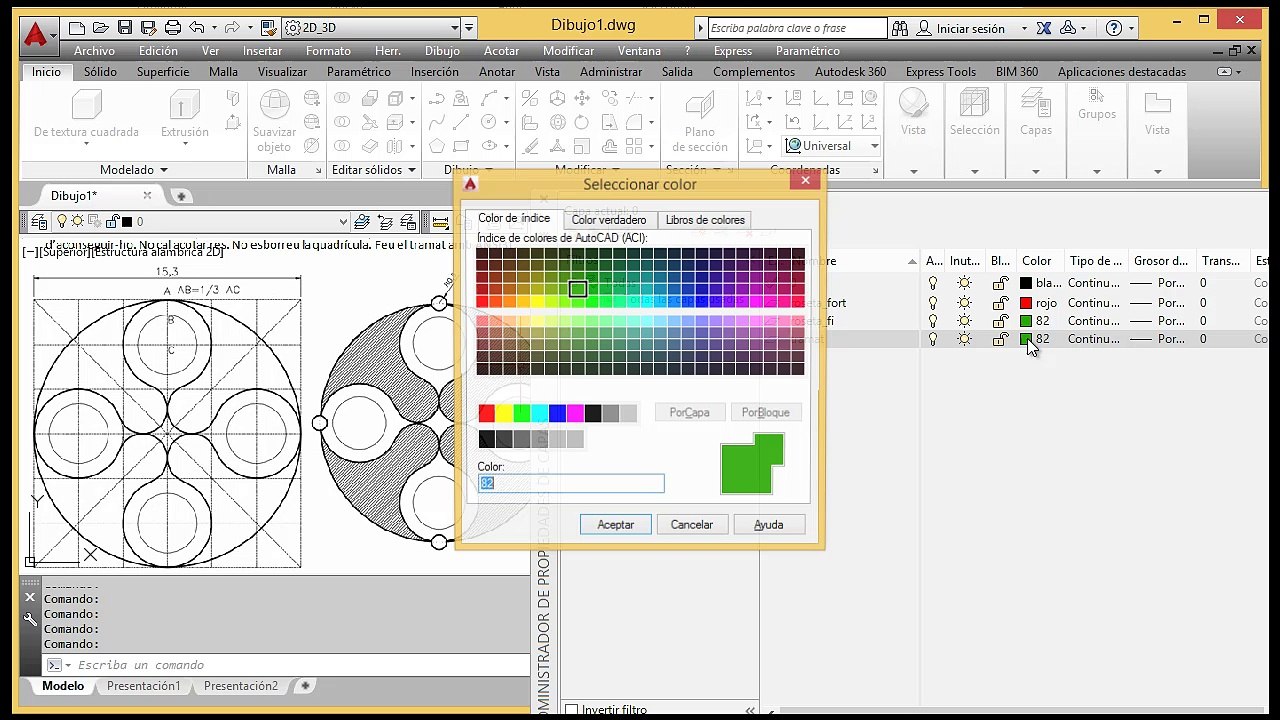Toggle the lock on the highlighted layer row

[1000, 339]
